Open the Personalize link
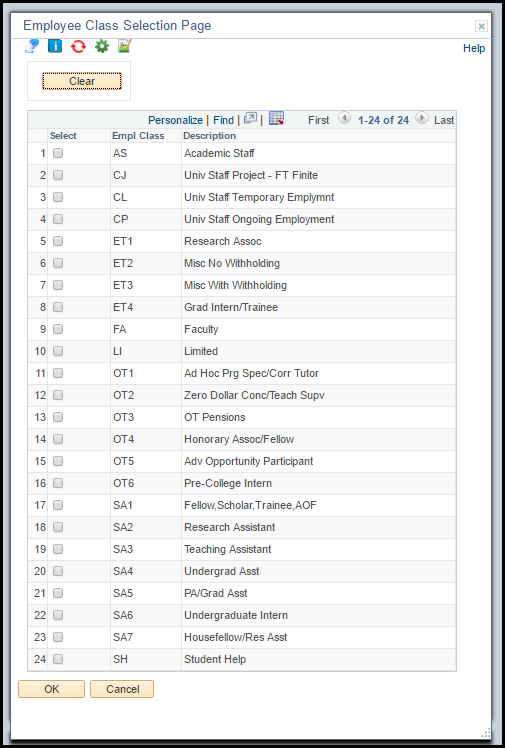 click(x=175, y=120)
